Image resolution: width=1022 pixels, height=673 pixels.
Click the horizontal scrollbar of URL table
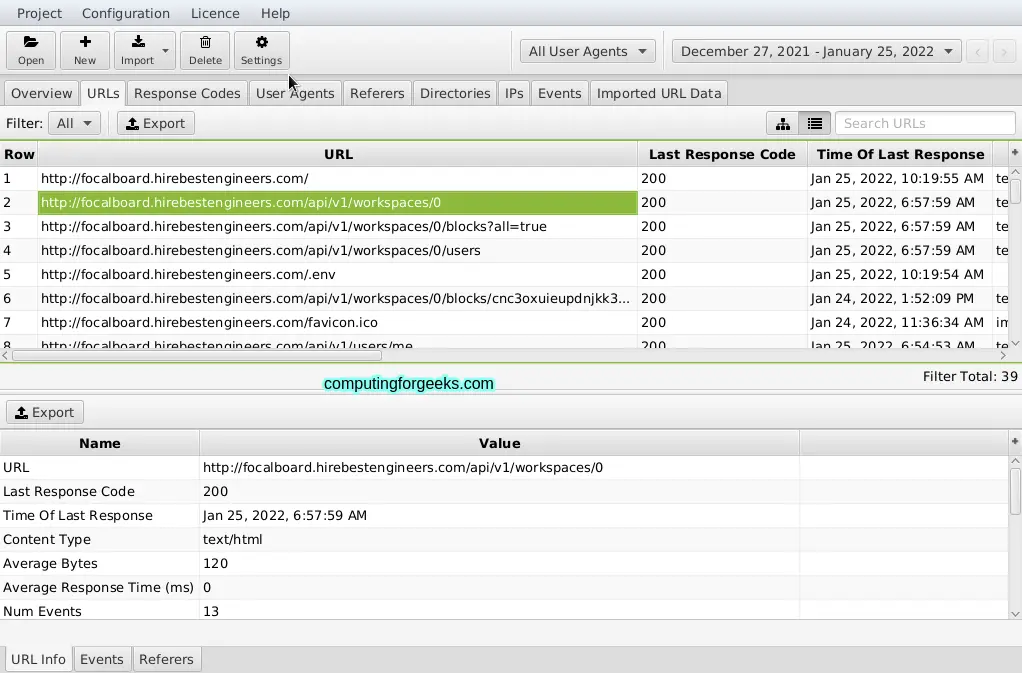[x=197, y=356]
